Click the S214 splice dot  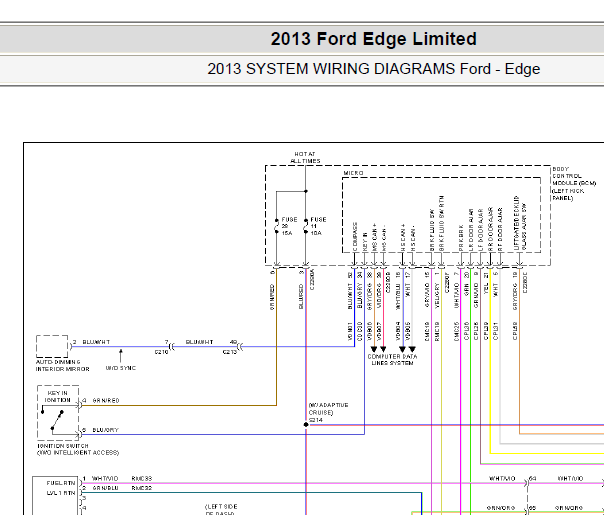[x=306, y=424]
